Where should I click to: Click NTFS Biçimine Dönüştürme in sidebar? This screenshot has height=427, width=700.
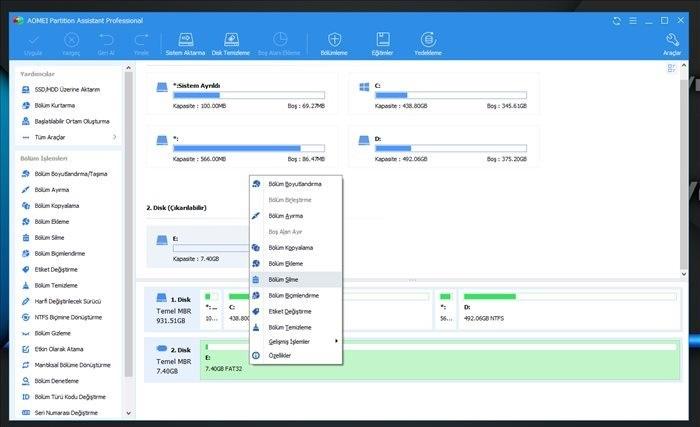pyautogui.click(x=68, y=317)
